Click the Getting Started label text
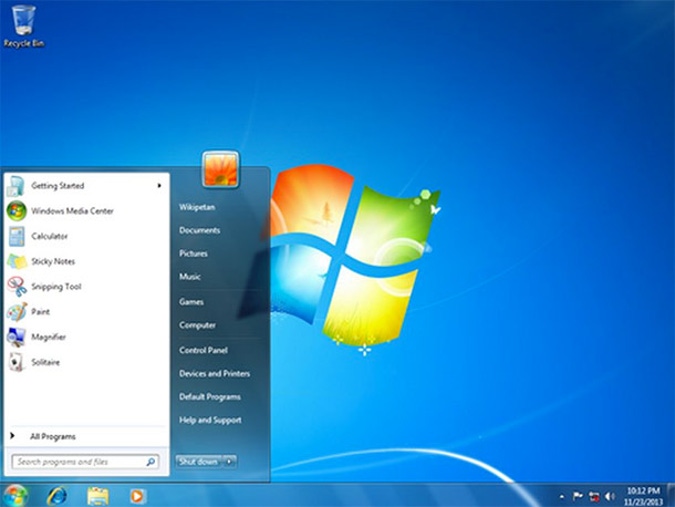Screen dimensions: 675x507 (x=58, y=186)
